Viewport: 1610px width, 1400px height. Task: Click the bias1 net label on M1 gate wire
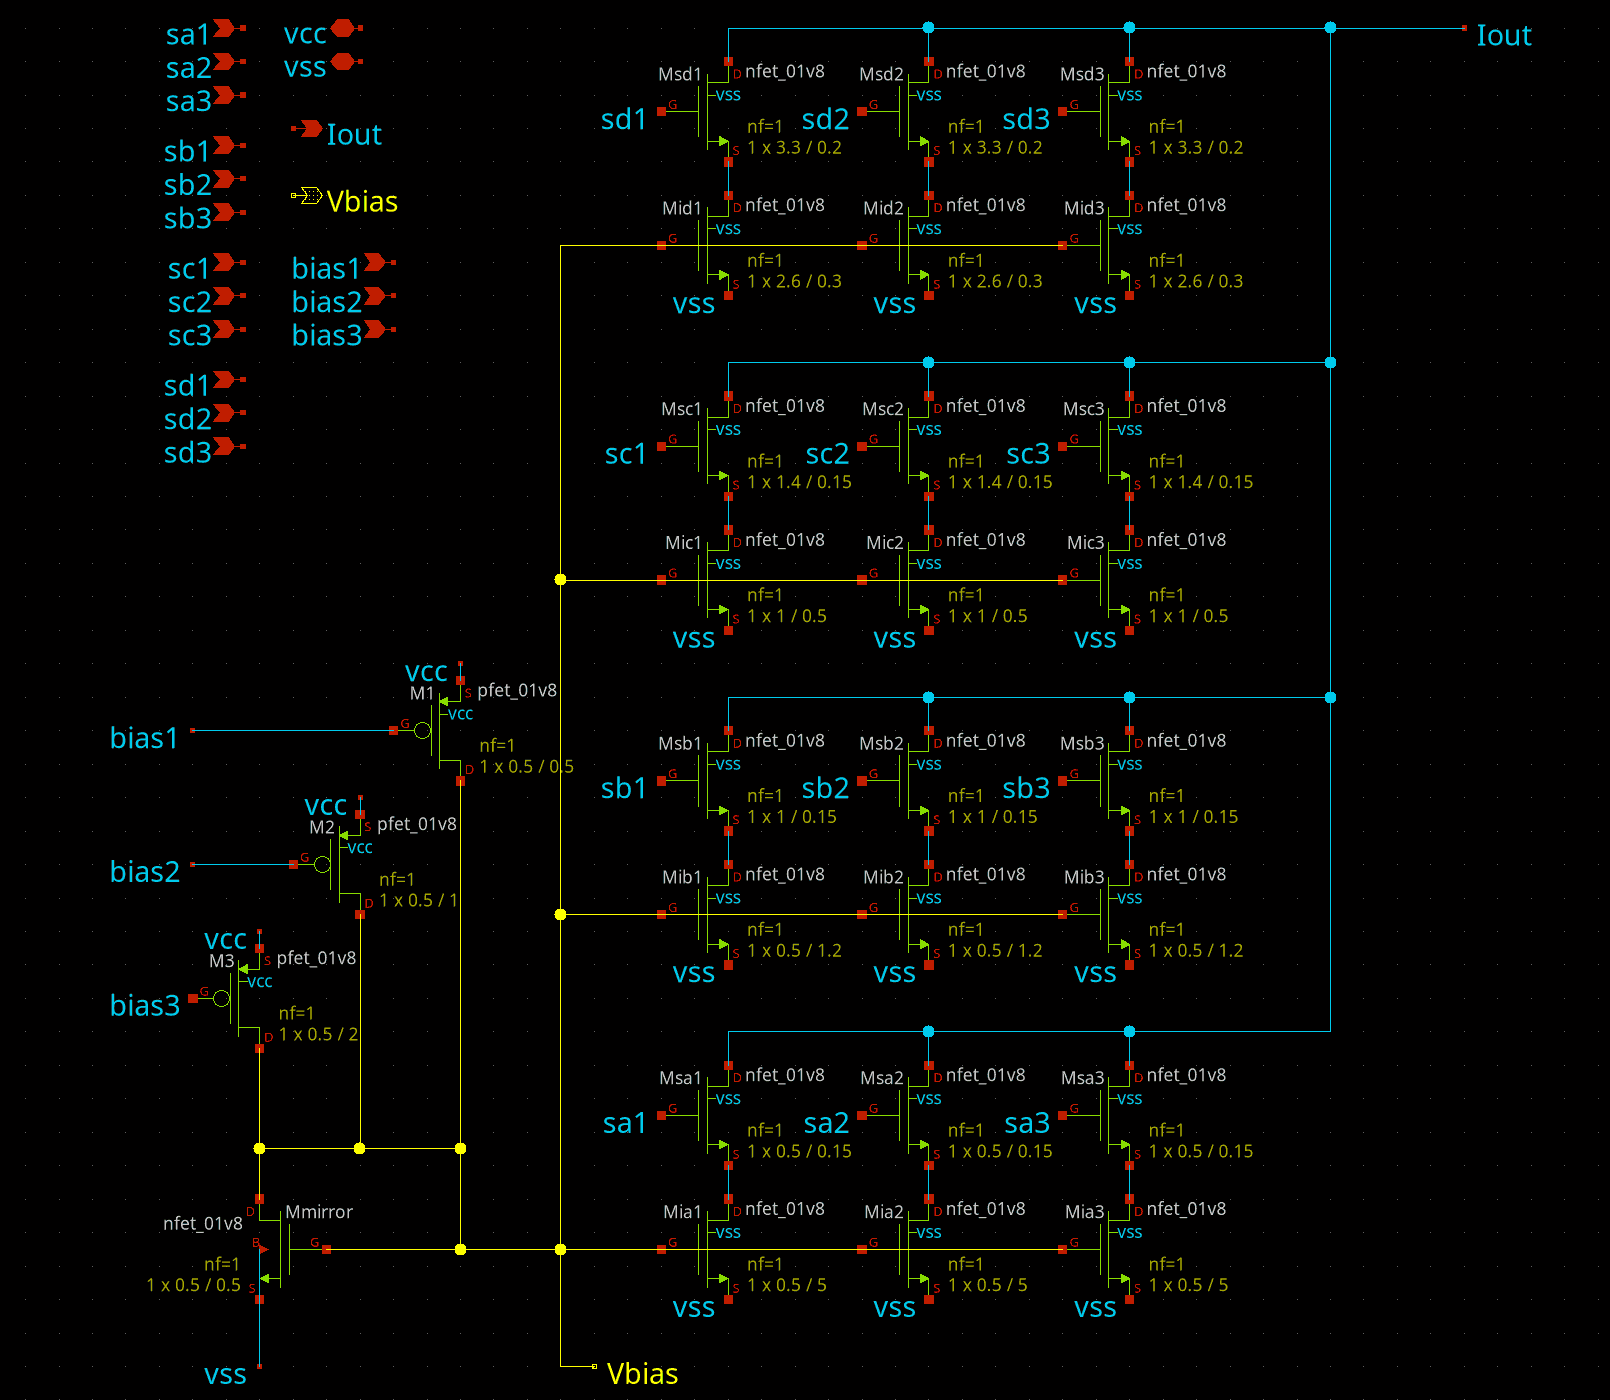point(144,738)
